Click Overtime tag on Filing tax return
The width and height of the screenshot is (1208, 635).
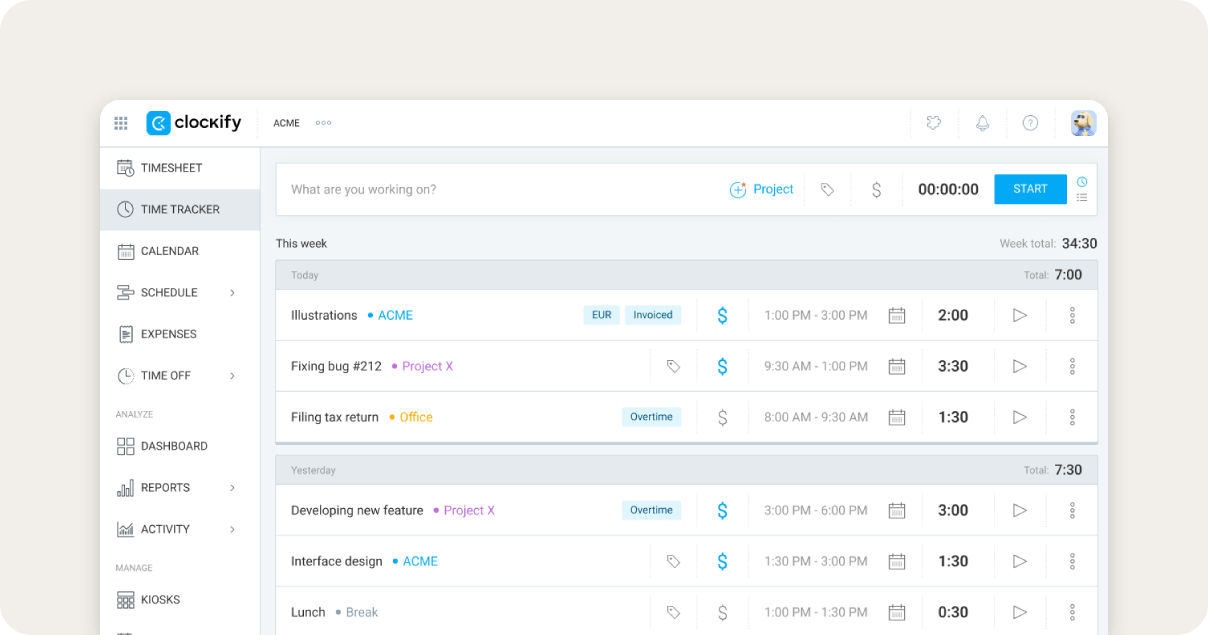pos(651,417)
